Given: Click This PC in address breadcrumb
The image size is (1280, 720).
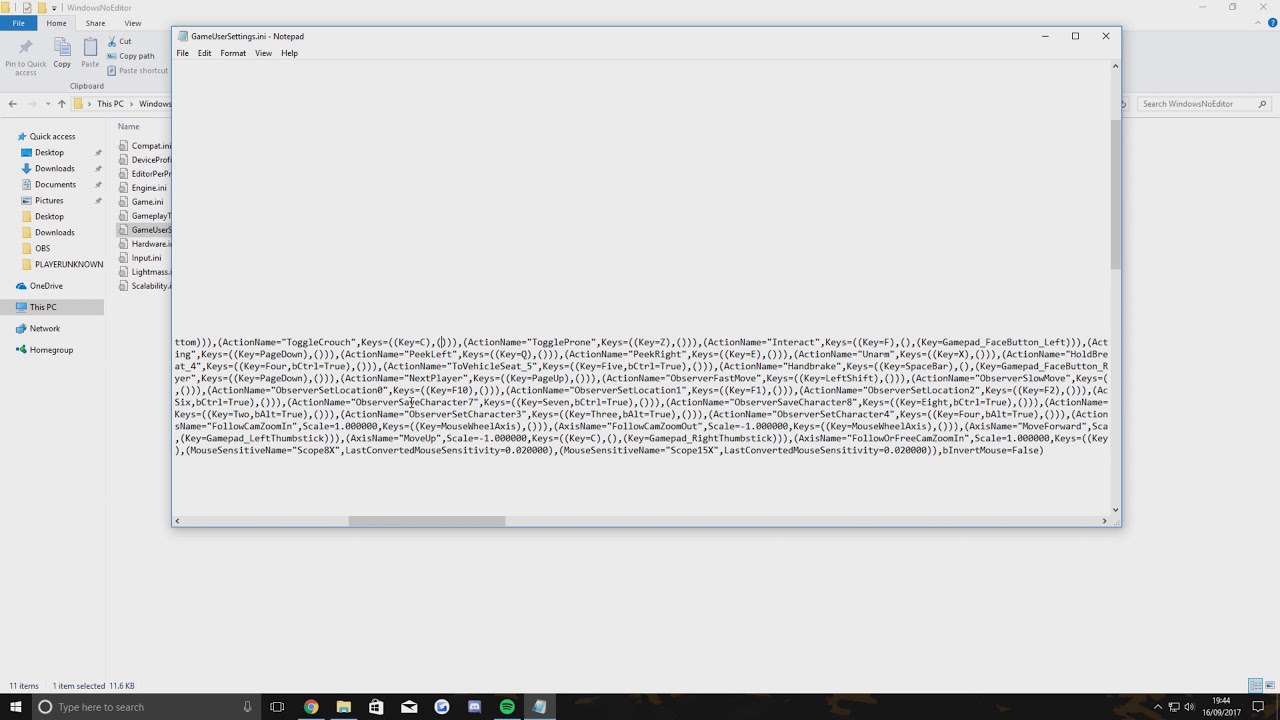Looking at the screenshot, I should tap(110, 104).
